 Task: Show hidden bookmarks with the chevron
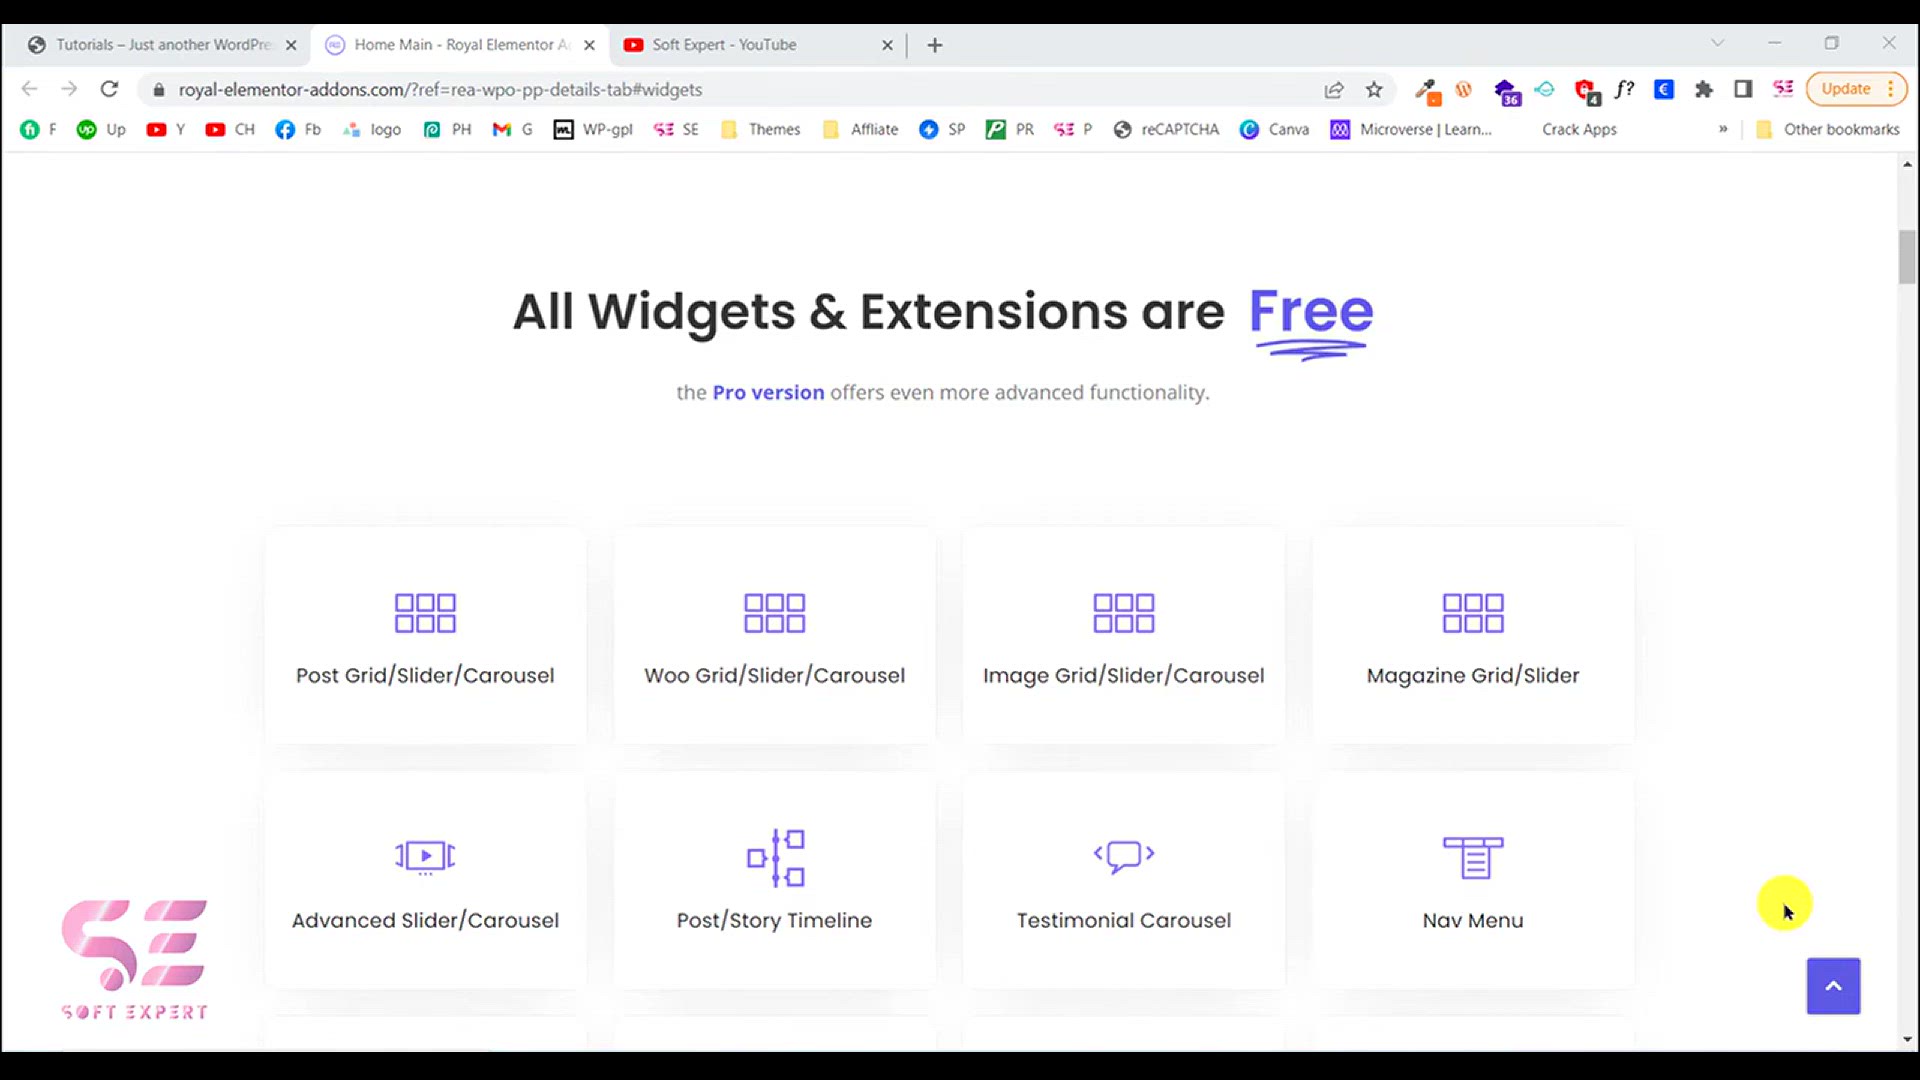[x=1723, y=129]
